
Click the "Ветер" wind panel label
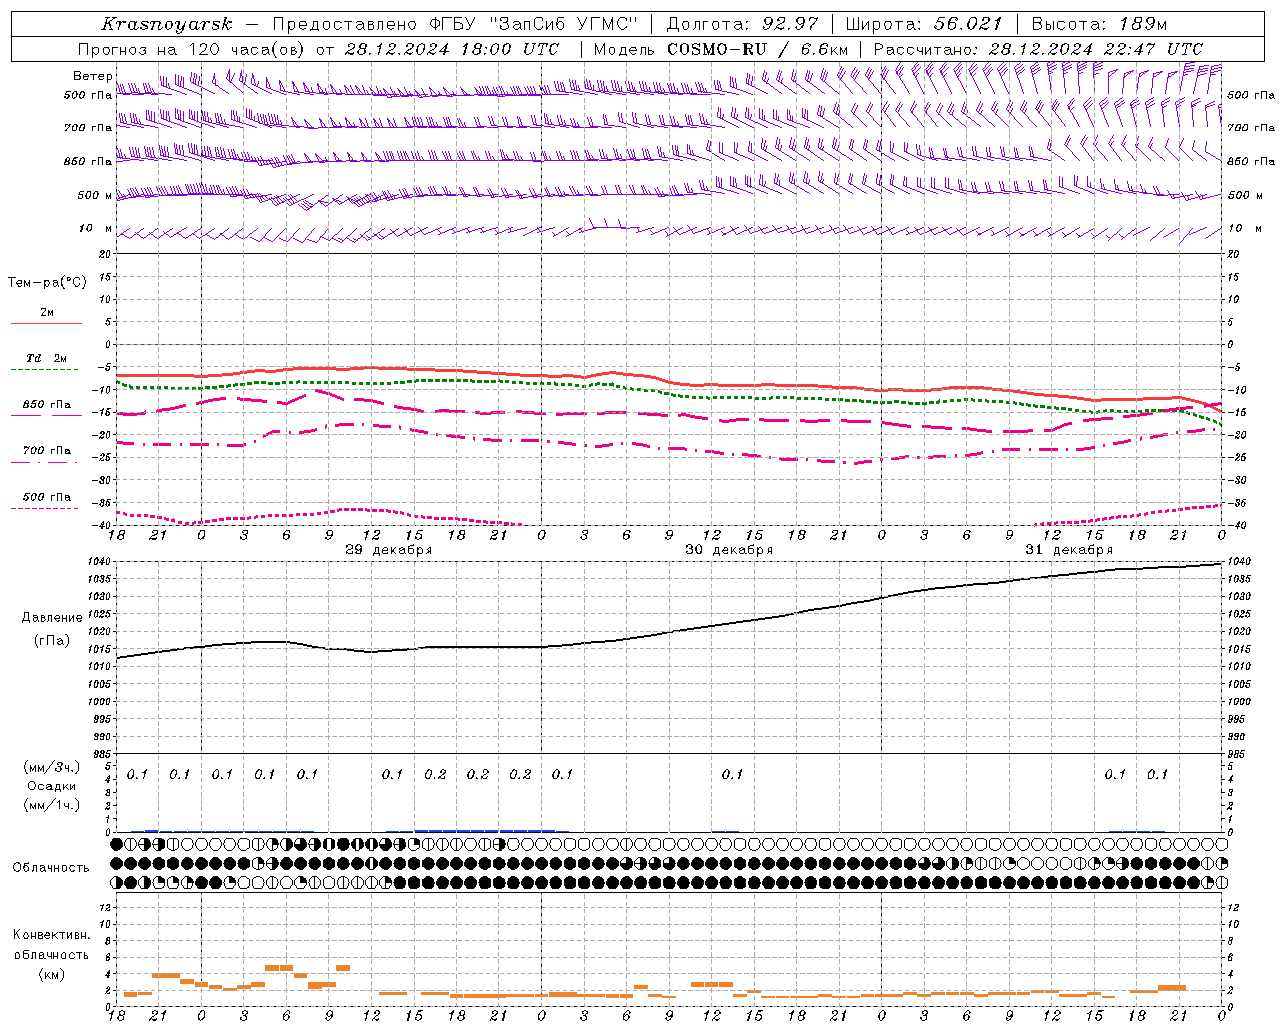(92, 76)
